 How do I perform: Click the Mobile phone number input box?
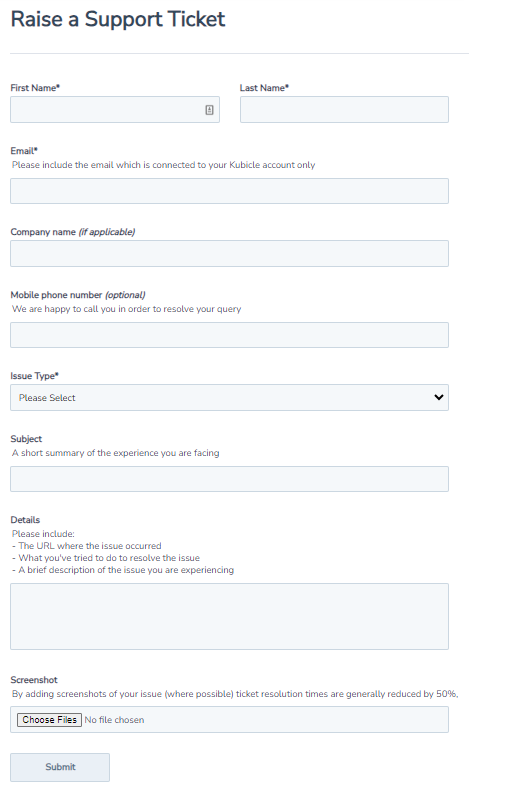point(229,335)
